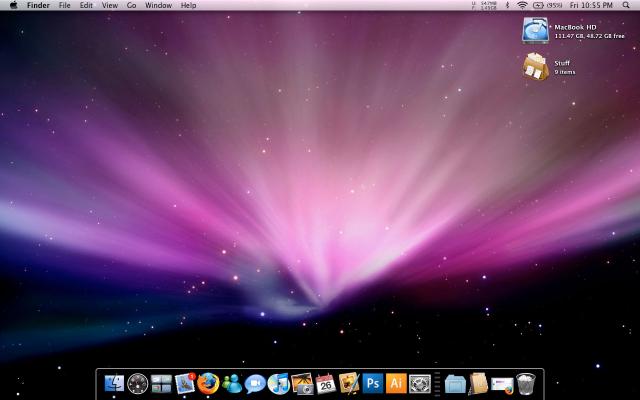Open Mail with the unread badge
This screenshot has width=640, height=400.
pyautogui.click(x=185, y=384)
